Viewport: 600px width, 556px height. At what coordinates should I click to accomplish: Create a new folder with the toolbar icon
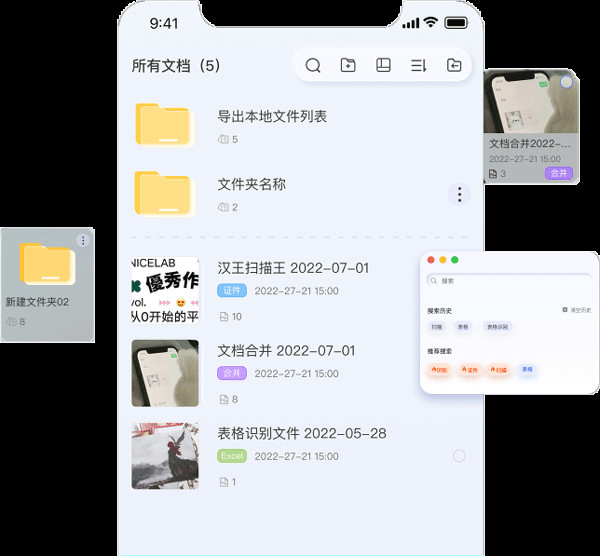point(348,65)
